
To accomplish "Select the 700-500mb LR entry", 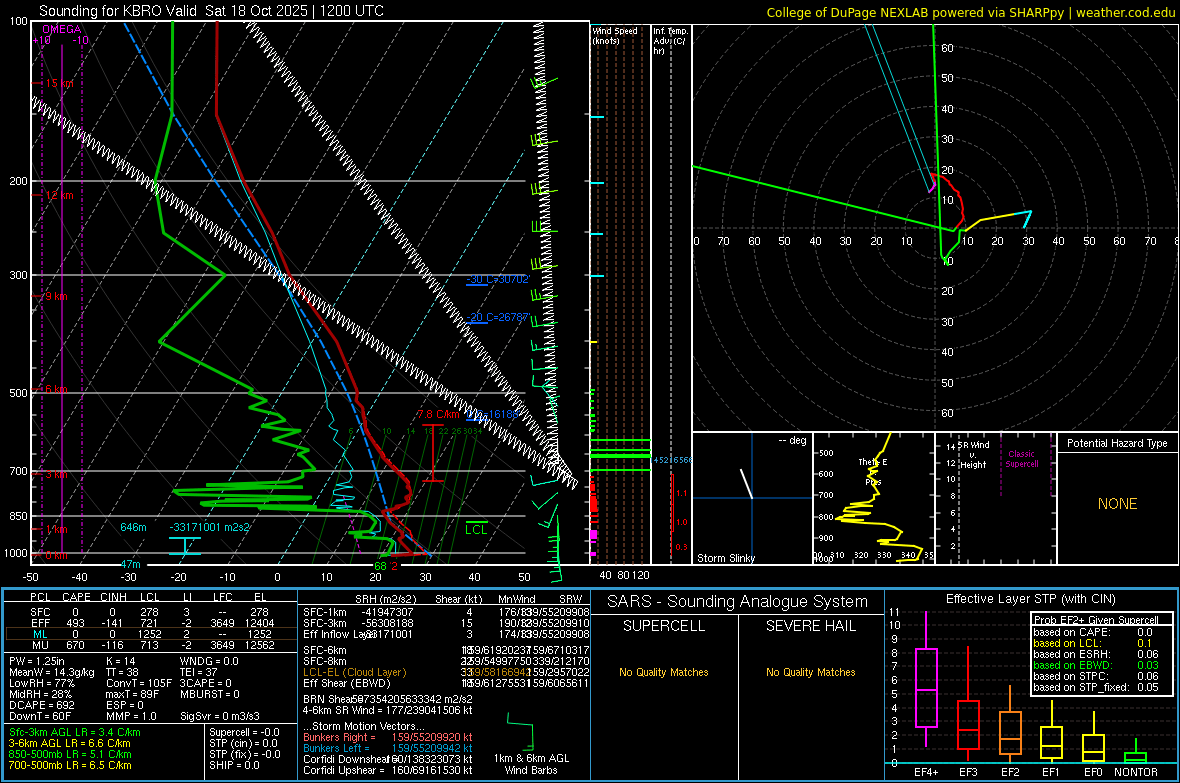I will coord(70,765).
